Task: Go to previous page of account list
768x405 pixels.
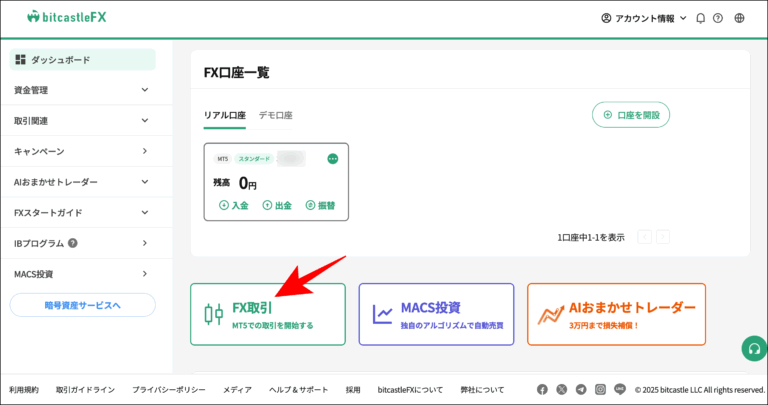Action: tap(645, 237)
